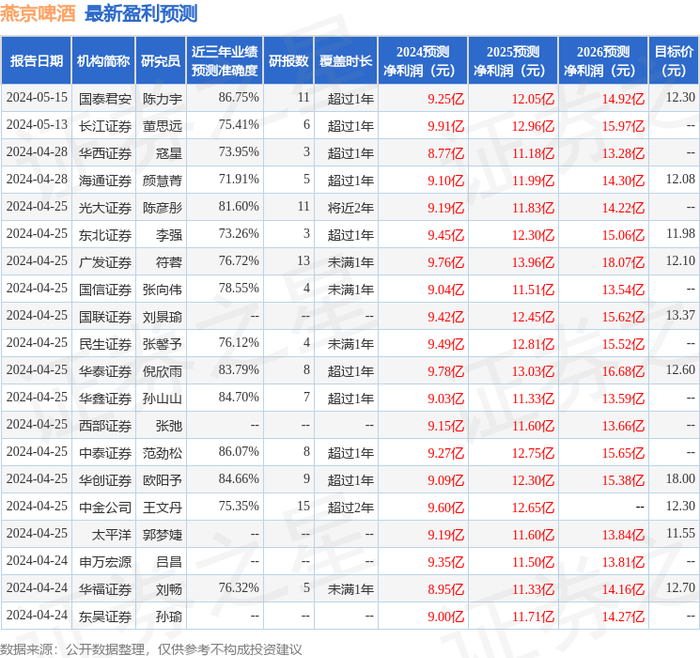Click the 数据来源 footer note
Screen dimensions: 700x658
pos(151,650)
